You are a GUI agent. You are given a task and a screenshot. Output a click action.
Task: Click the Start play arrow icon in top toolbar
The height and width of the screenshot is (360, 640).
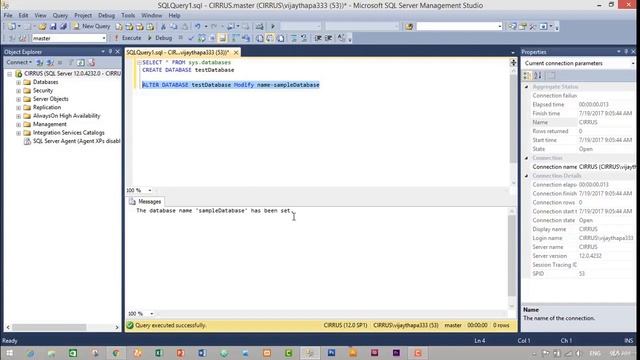273,26
